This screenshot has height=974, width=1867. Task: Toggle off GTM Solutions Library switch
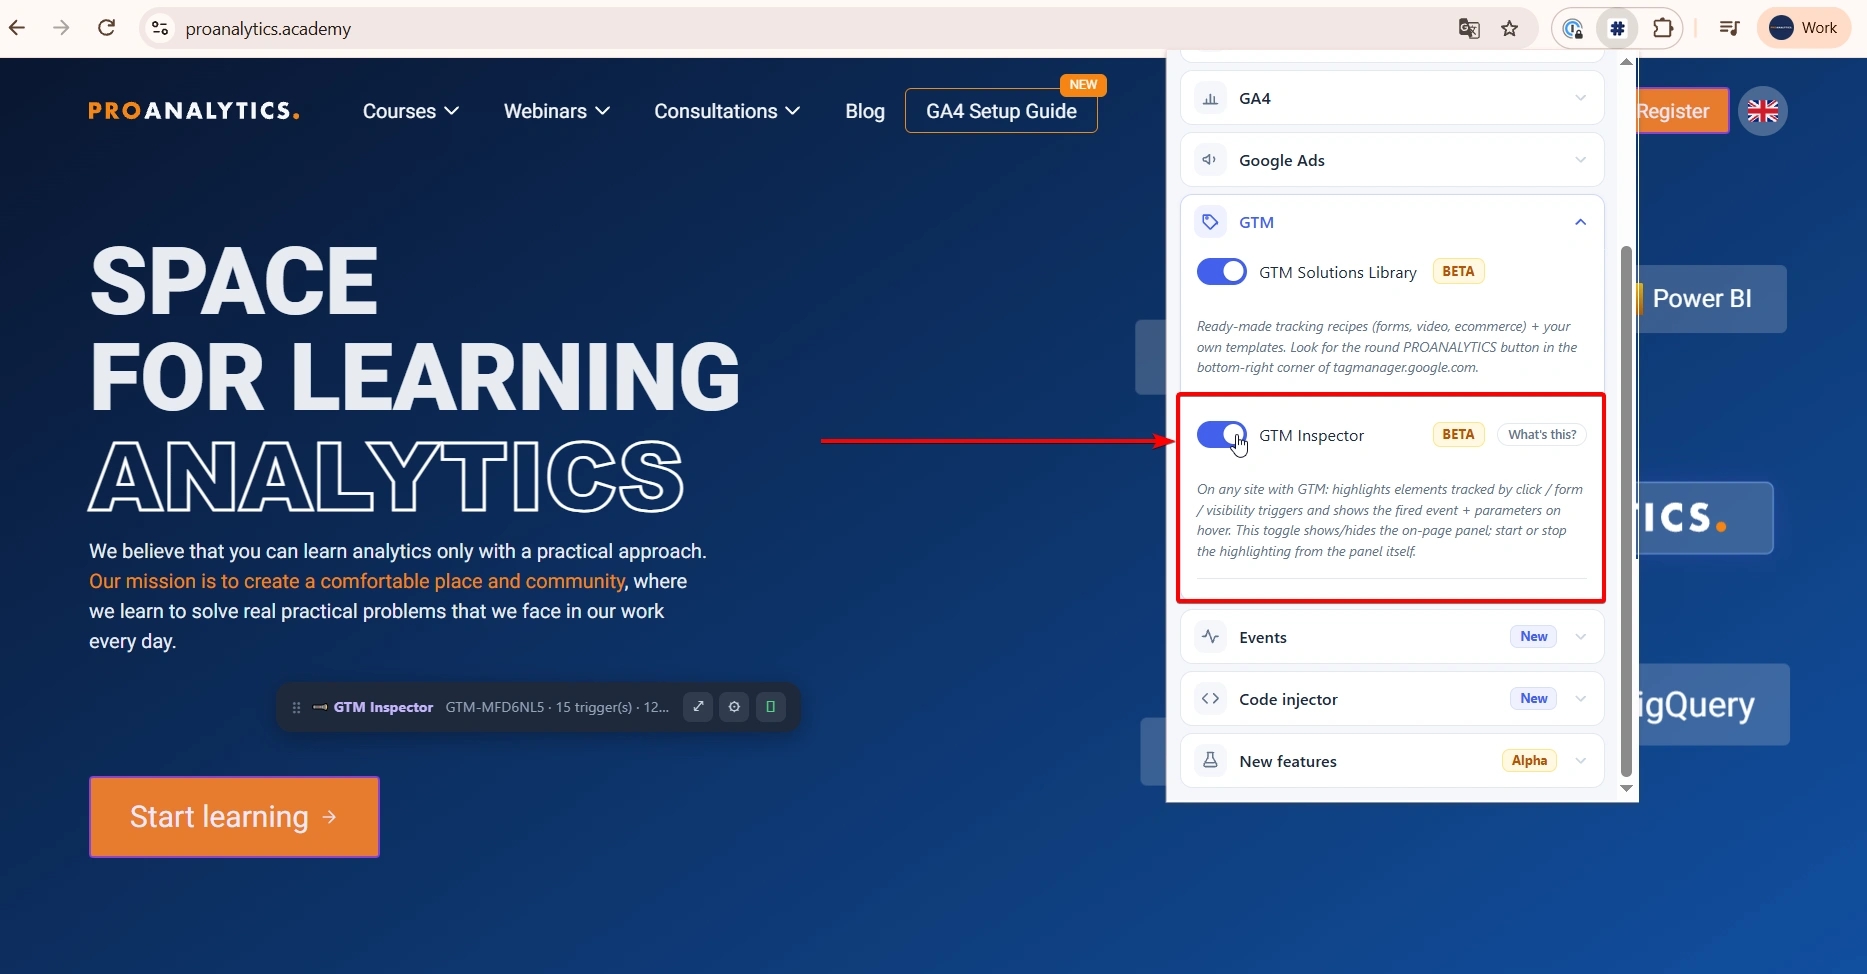tap(1221, 272)
